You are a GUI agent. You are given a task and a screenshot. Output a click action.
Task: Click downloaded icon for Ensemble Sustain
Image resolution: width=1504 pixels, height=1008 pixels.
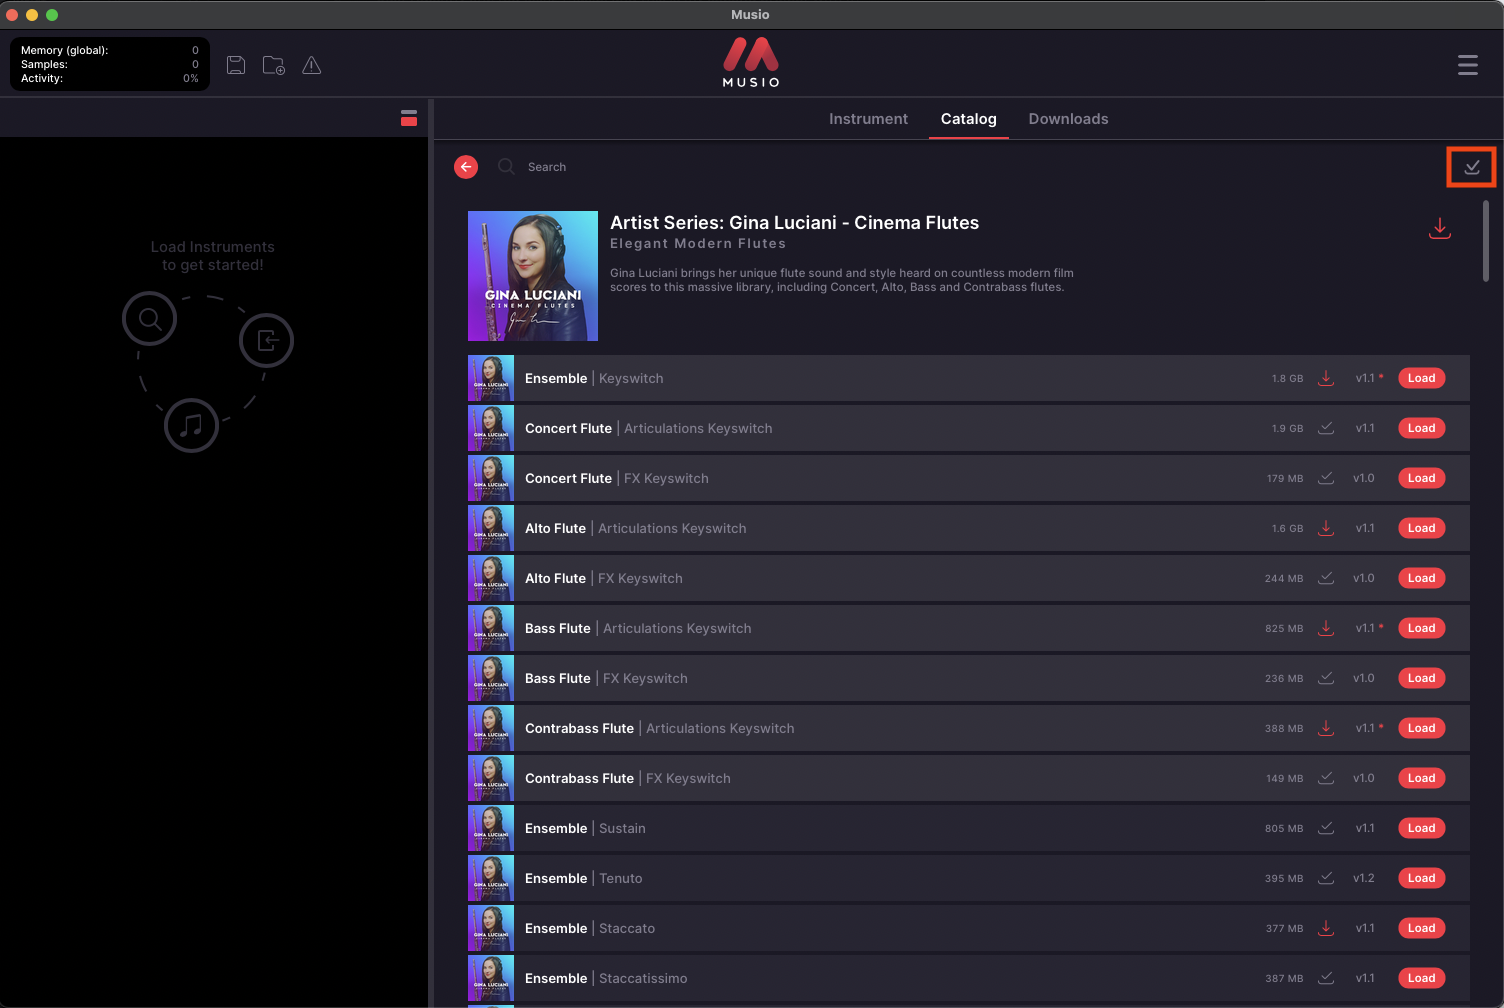[1326, 828]
